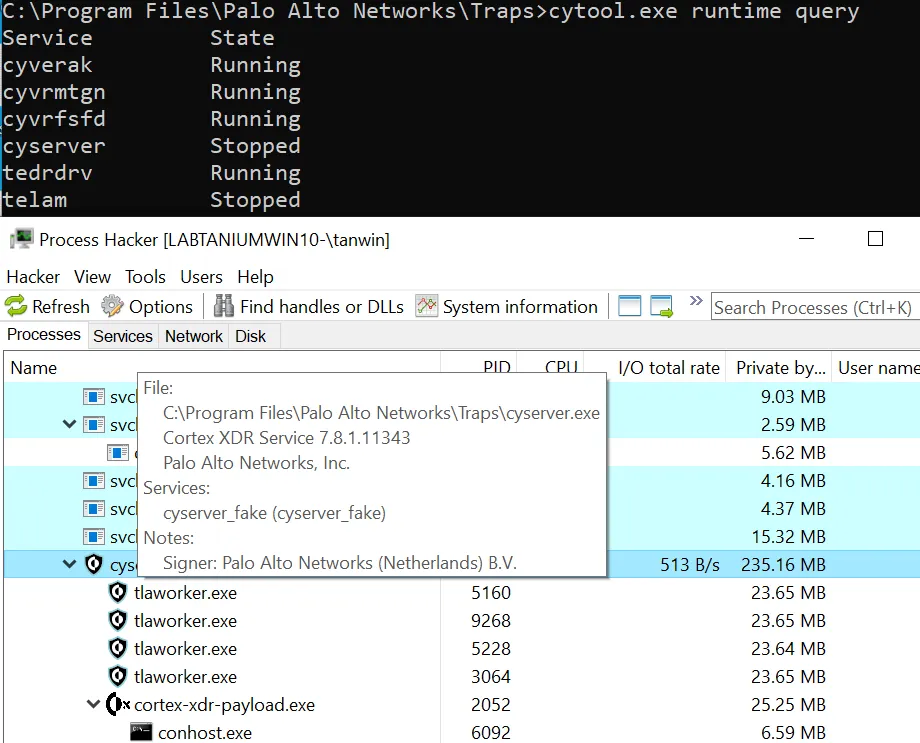Open Options via the gear icon

113,307
